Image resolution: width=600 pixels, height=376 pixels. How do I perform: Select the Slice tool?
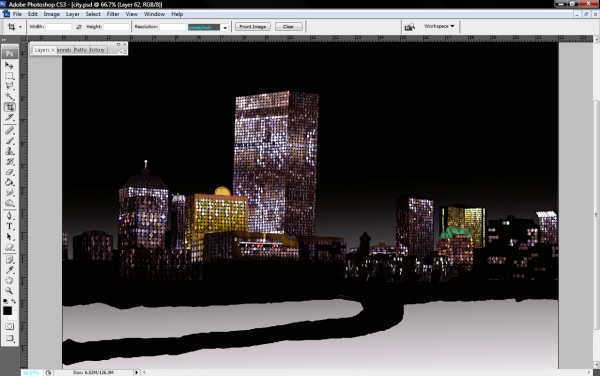[9, 117]
